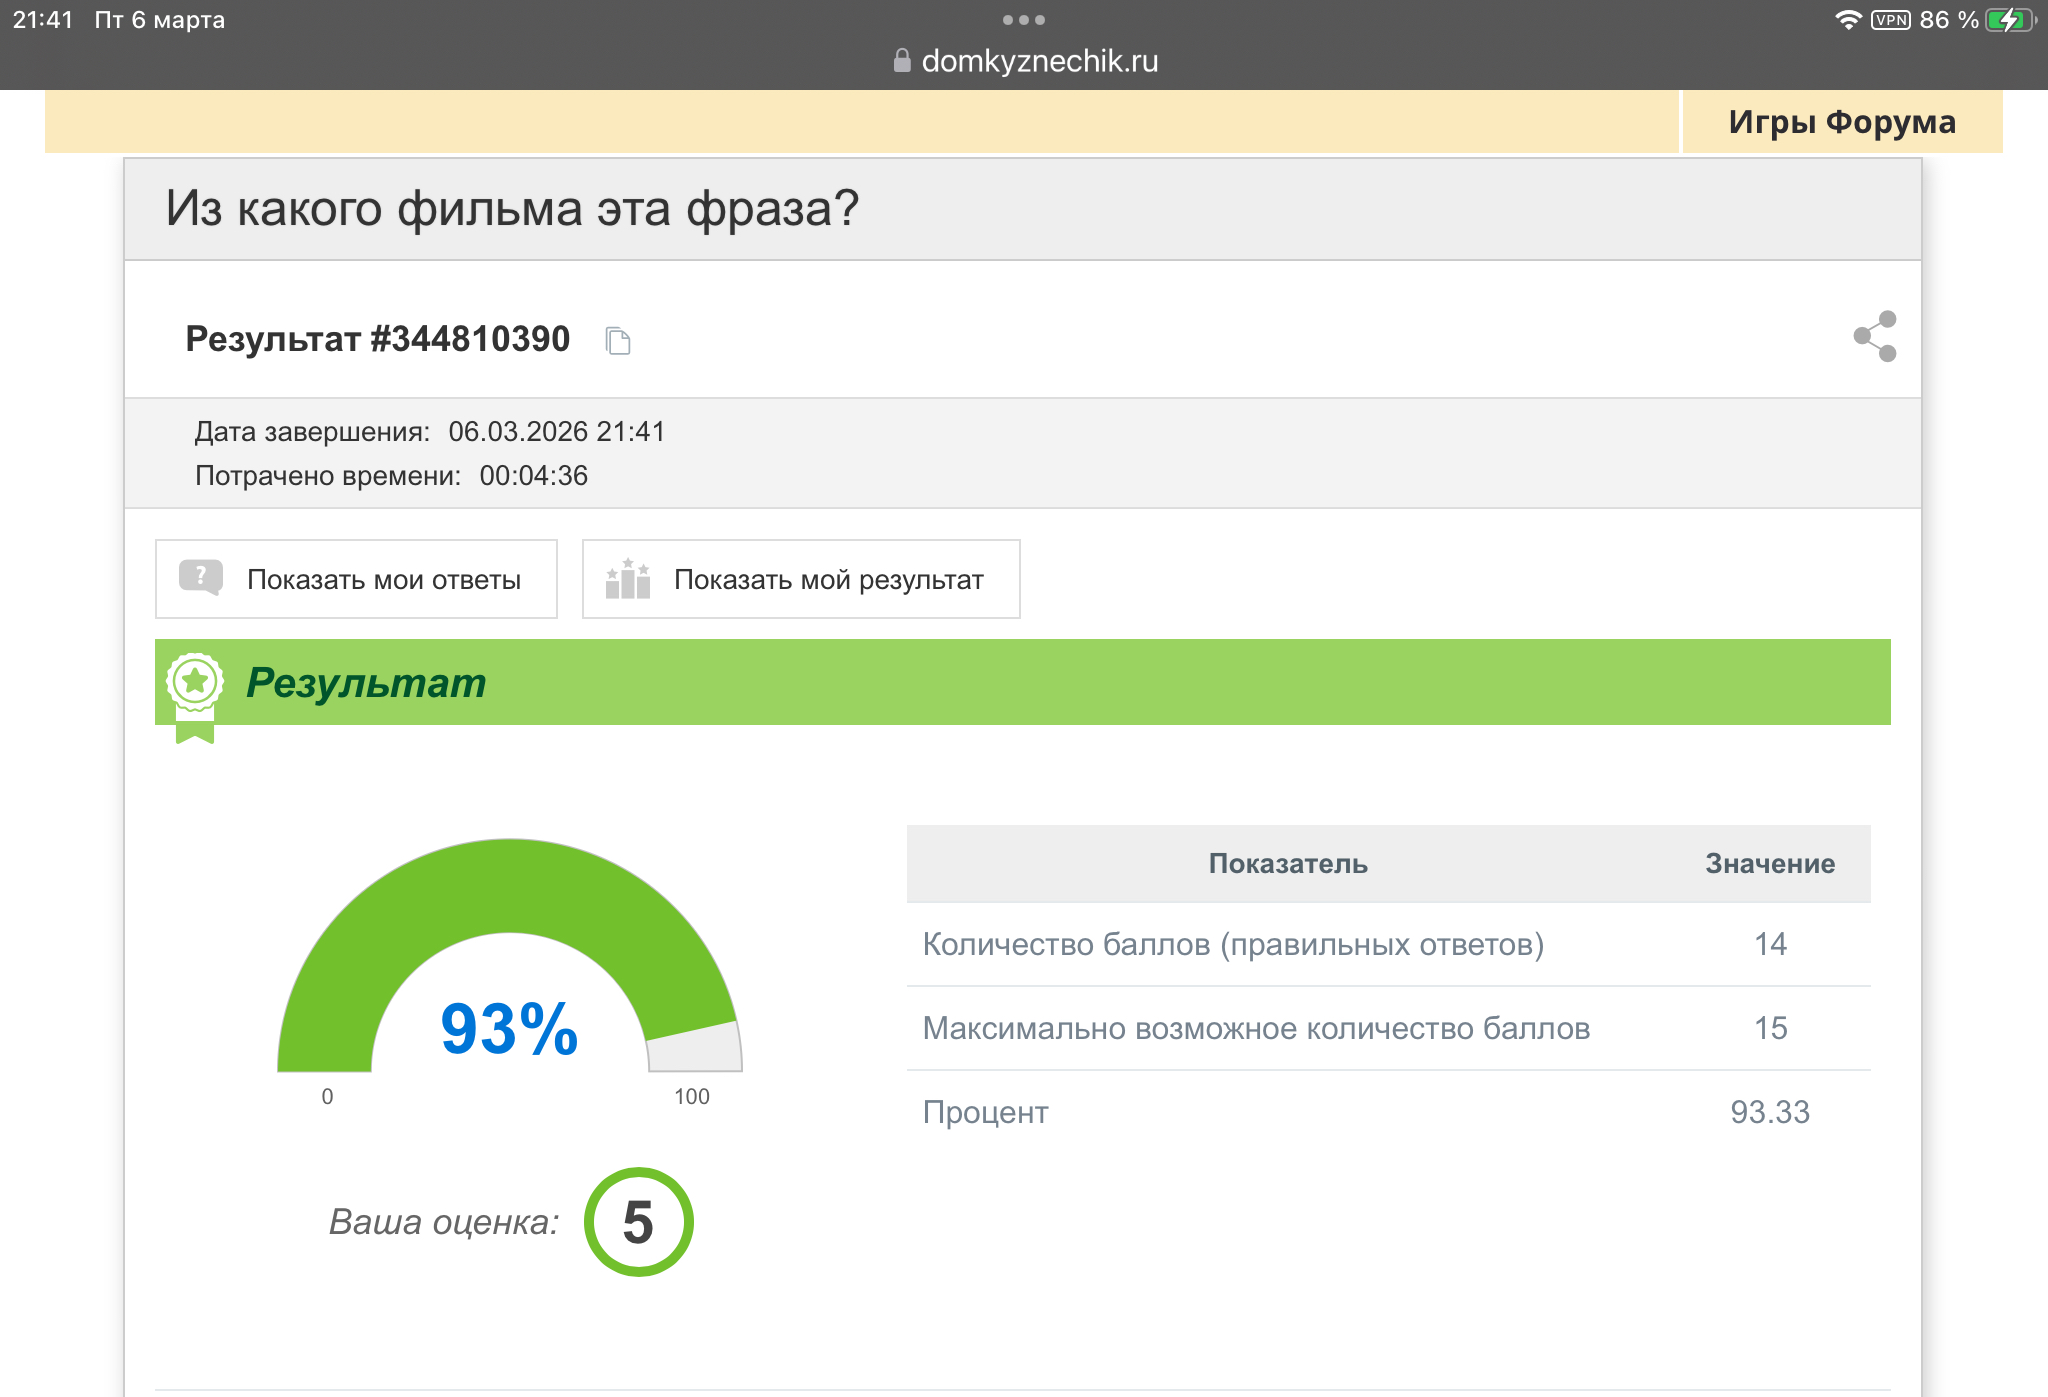Tap the Wi-Fi status icon

[x=1848, y=20]
